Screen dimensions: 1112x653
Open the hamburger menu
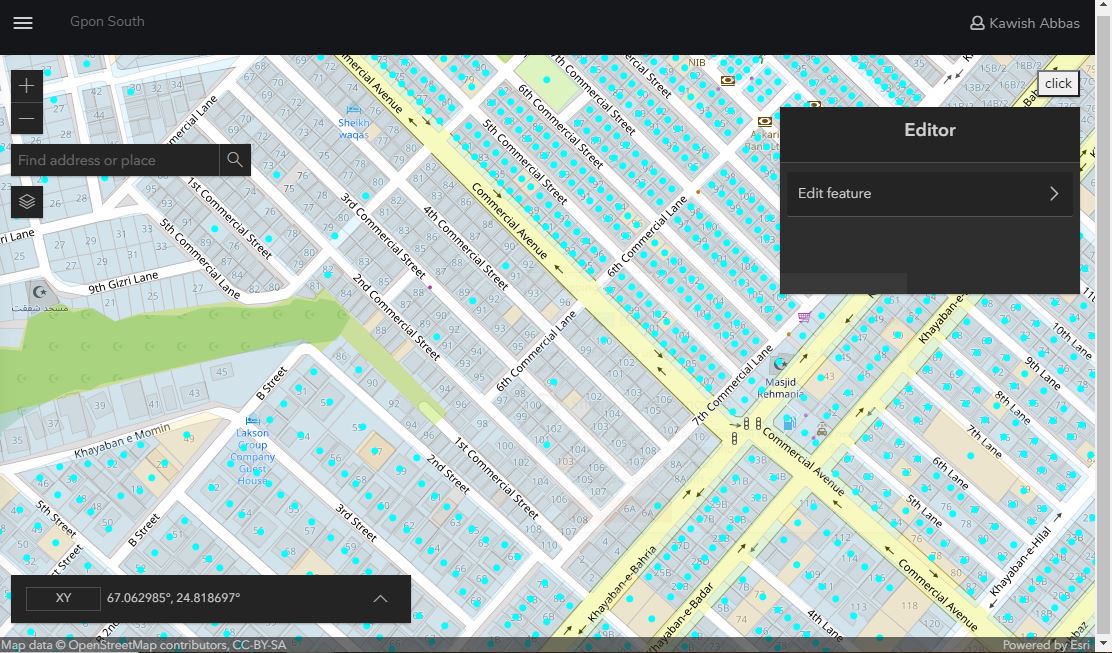pyautogui.click(x=23, y=23)
